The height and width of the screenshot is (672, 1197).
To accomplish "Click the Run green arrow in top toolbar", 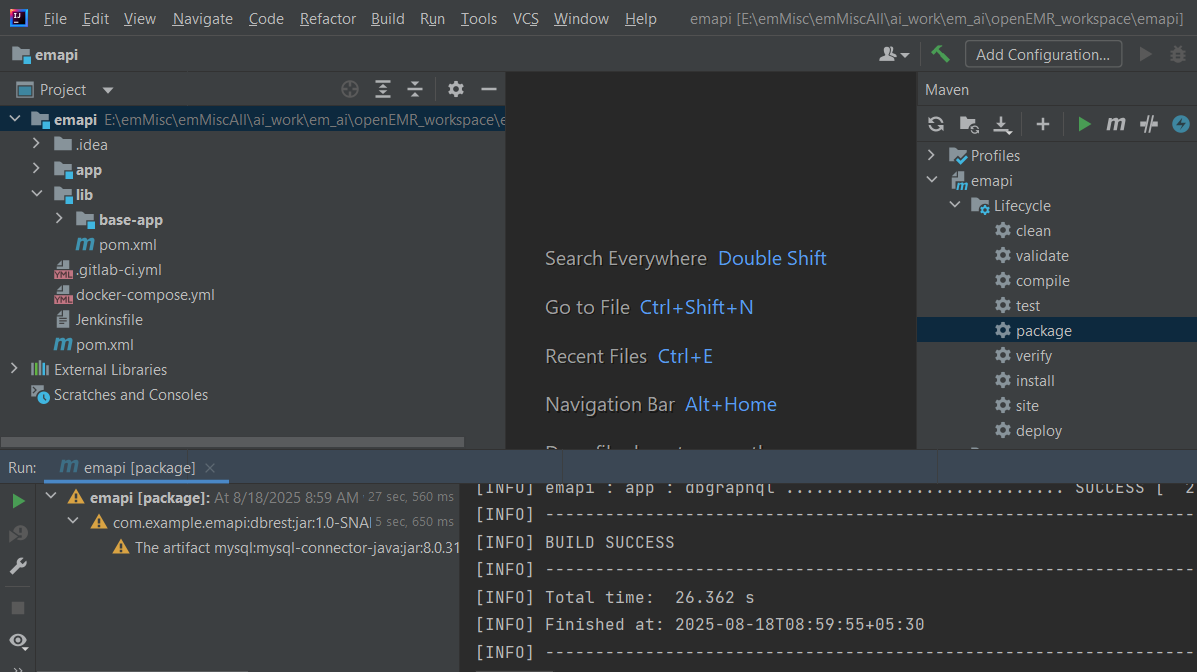I will pos(1145,54).
